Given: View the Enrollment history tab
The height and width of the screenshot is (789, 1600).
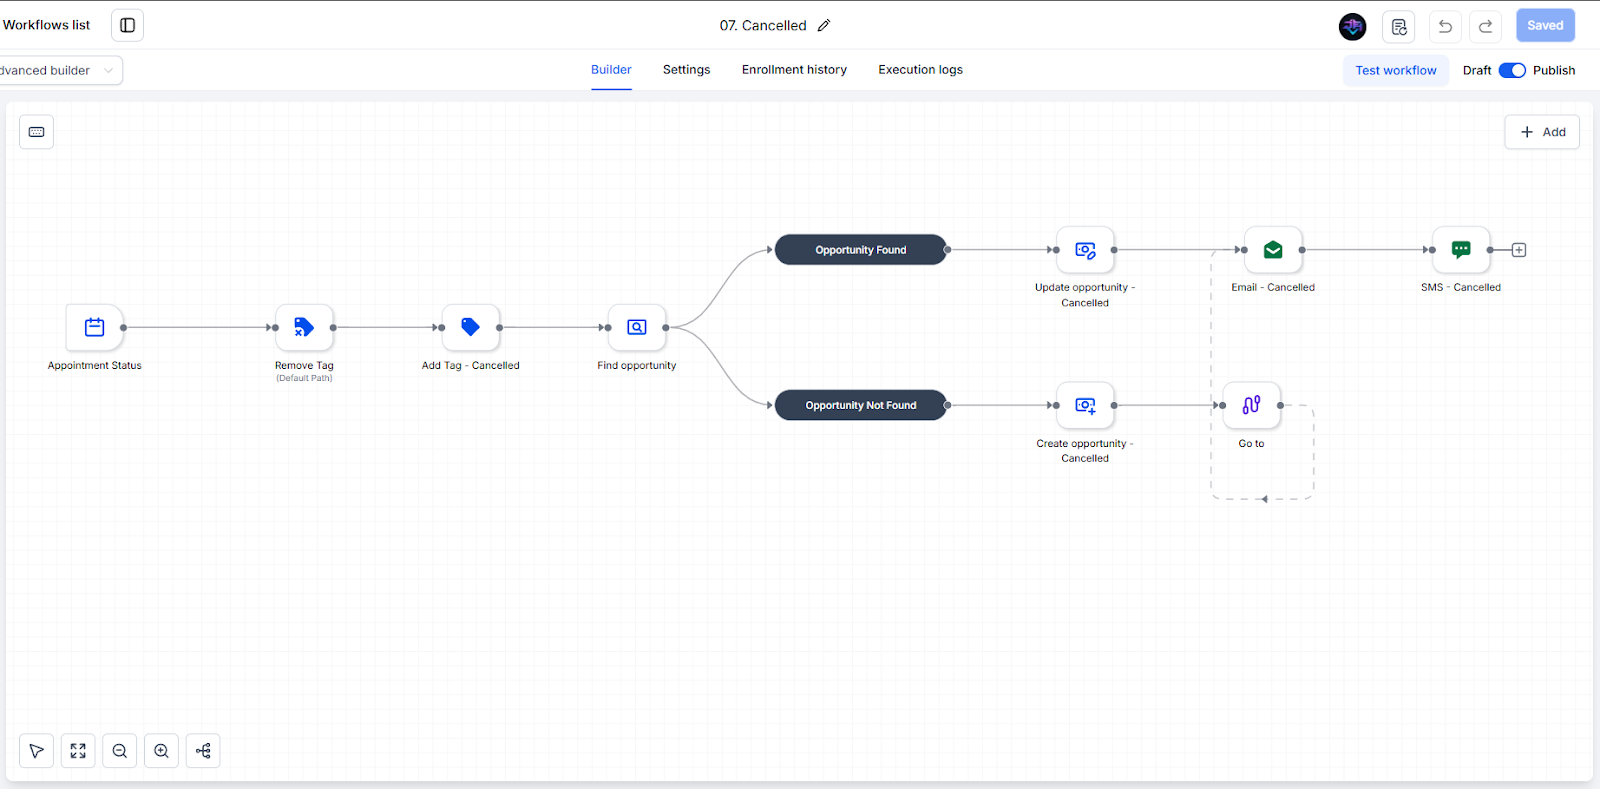Looking at the screenshot, I should [x=794, y=70].
